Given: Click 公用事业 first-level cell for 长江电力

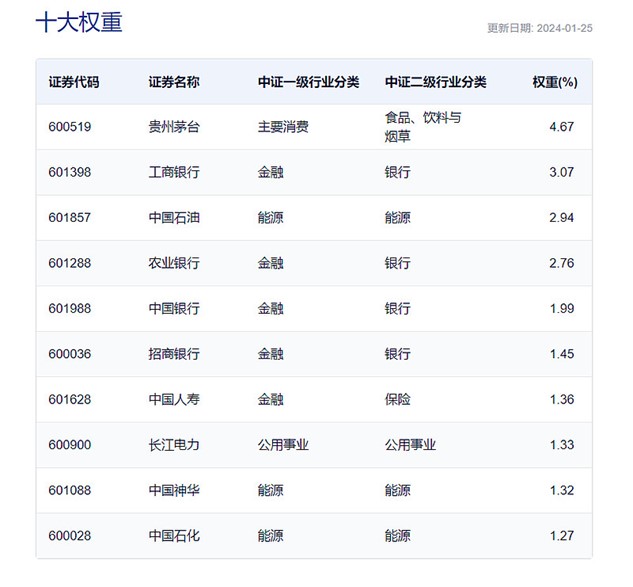Looking at the screenshot, I should (x=283, y=445).
